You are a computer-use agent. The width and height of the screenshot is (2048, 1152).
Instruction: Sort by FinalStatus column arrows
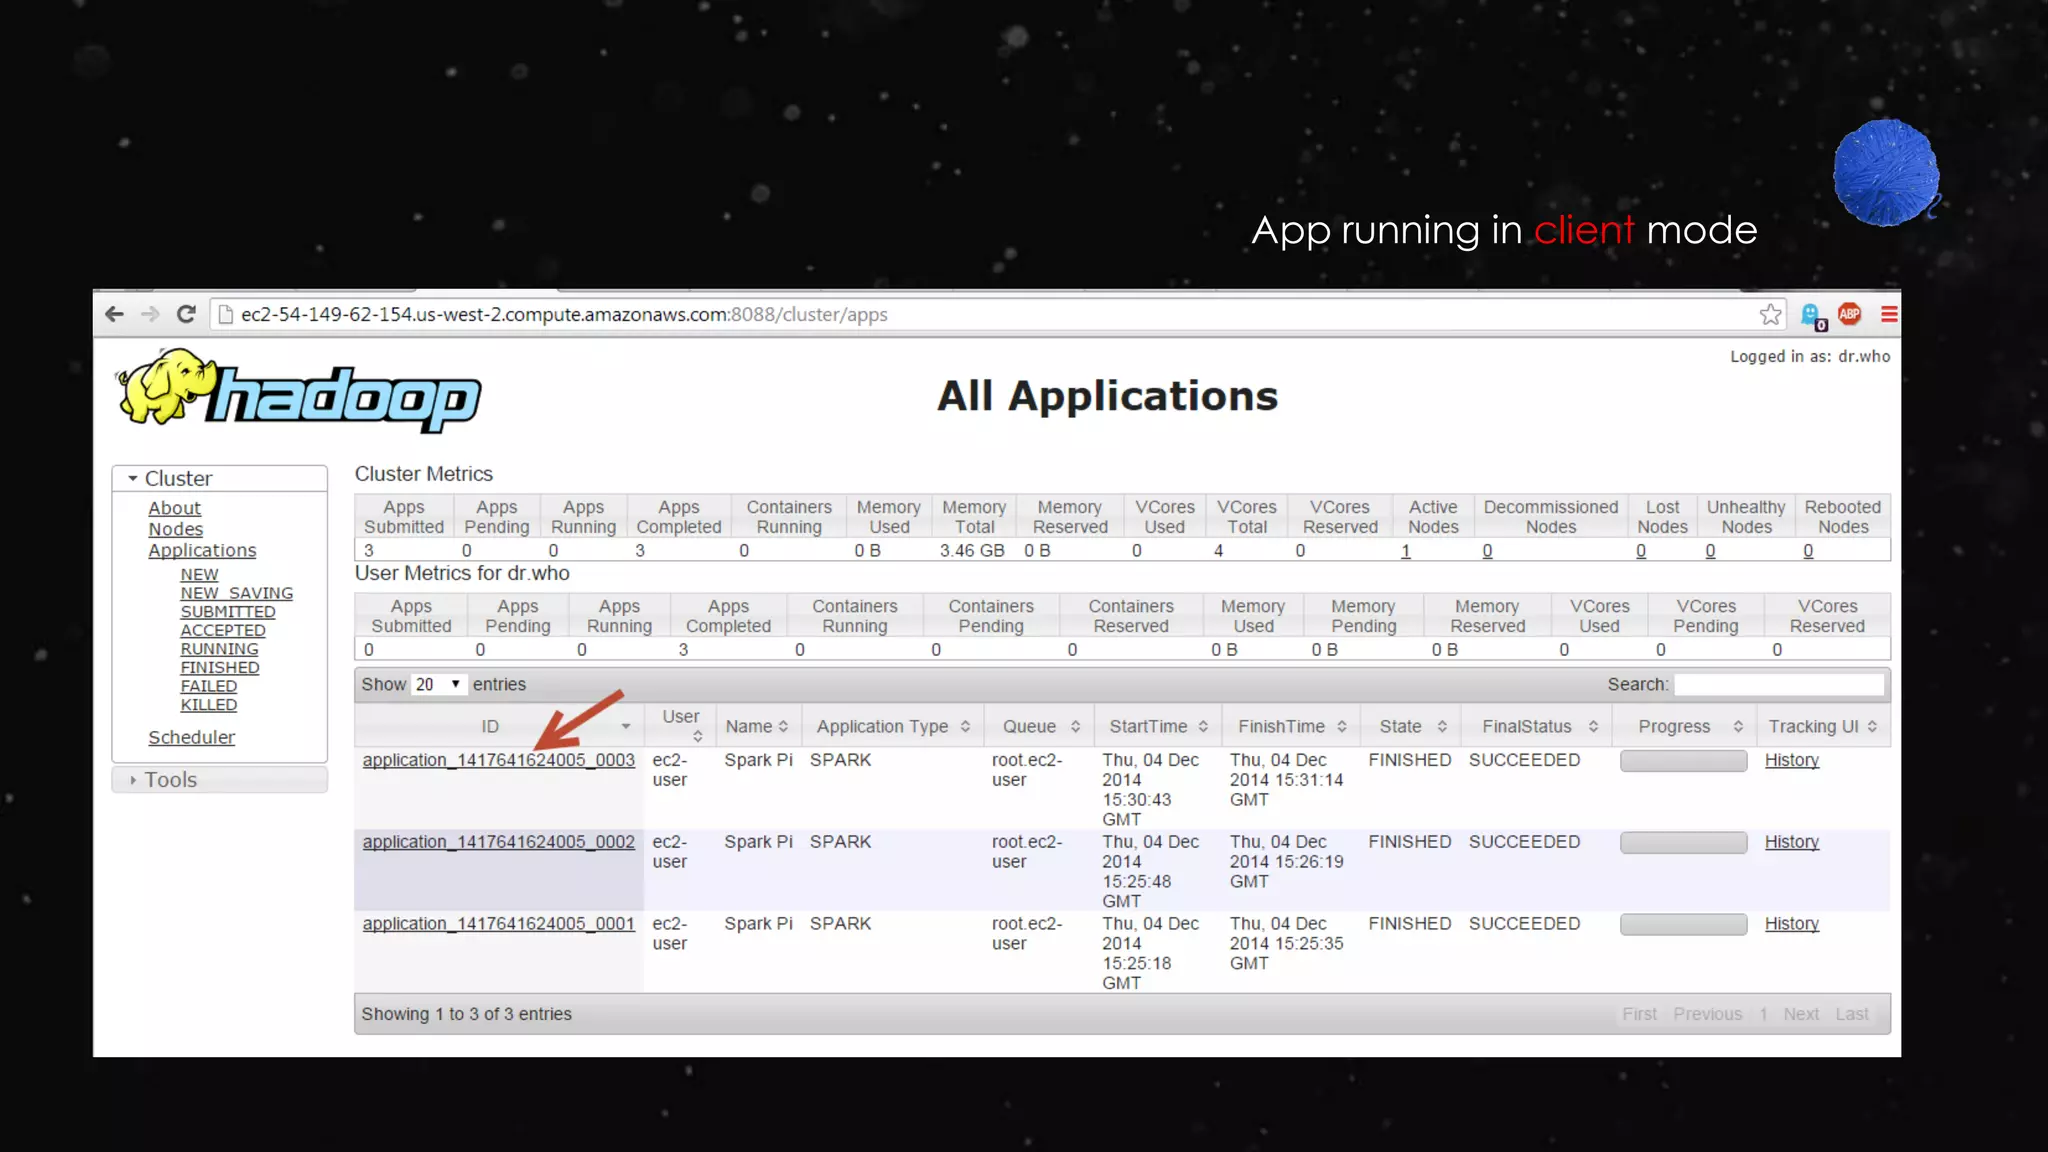coord(1593,727)
